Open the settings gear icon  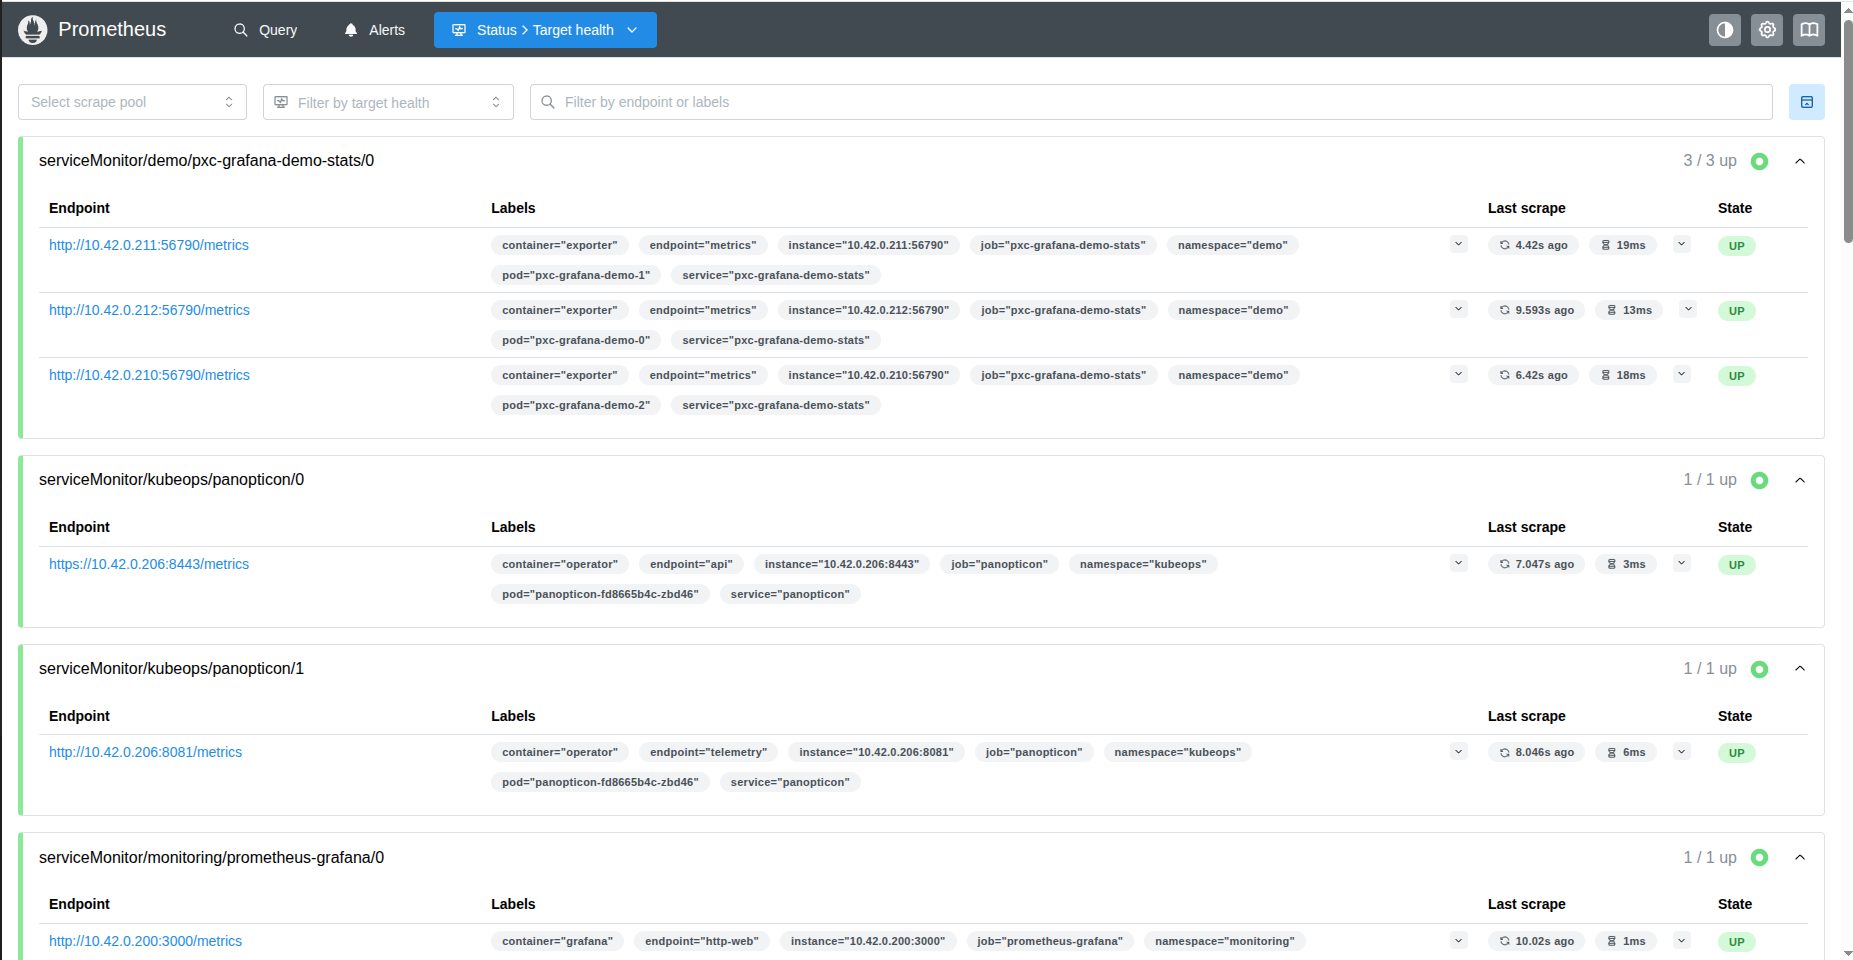(1767, 30)
